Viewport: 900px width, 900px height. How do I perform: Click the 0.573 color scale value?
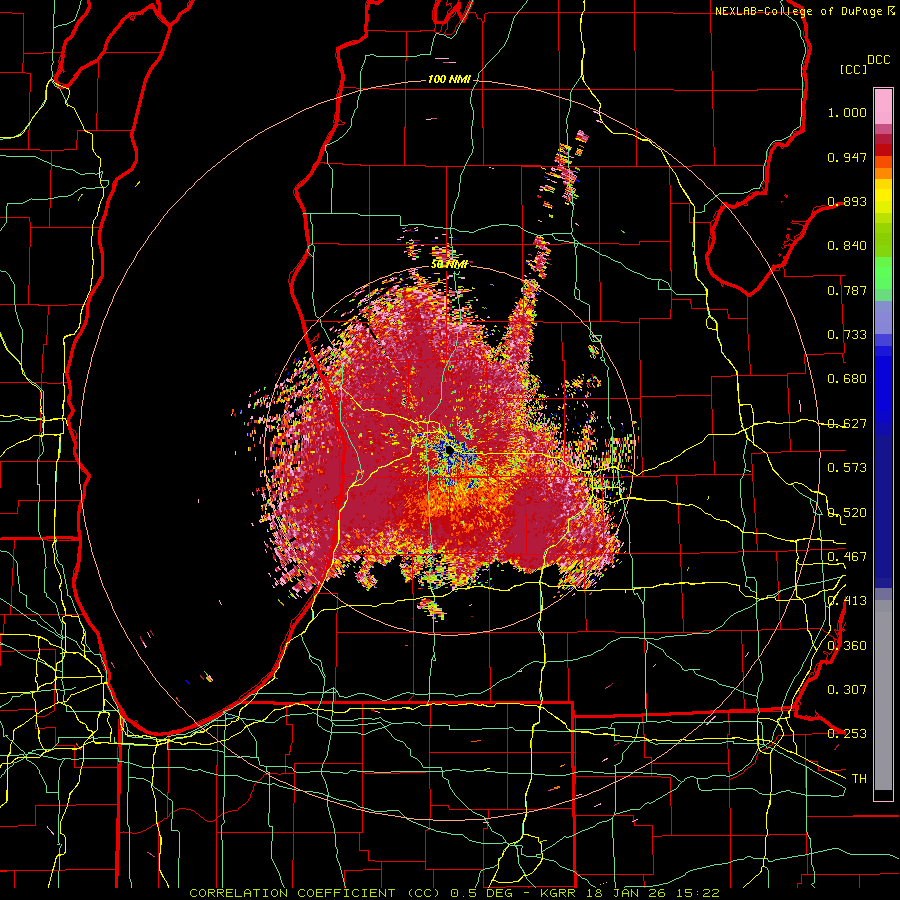(x=847, y=468)
